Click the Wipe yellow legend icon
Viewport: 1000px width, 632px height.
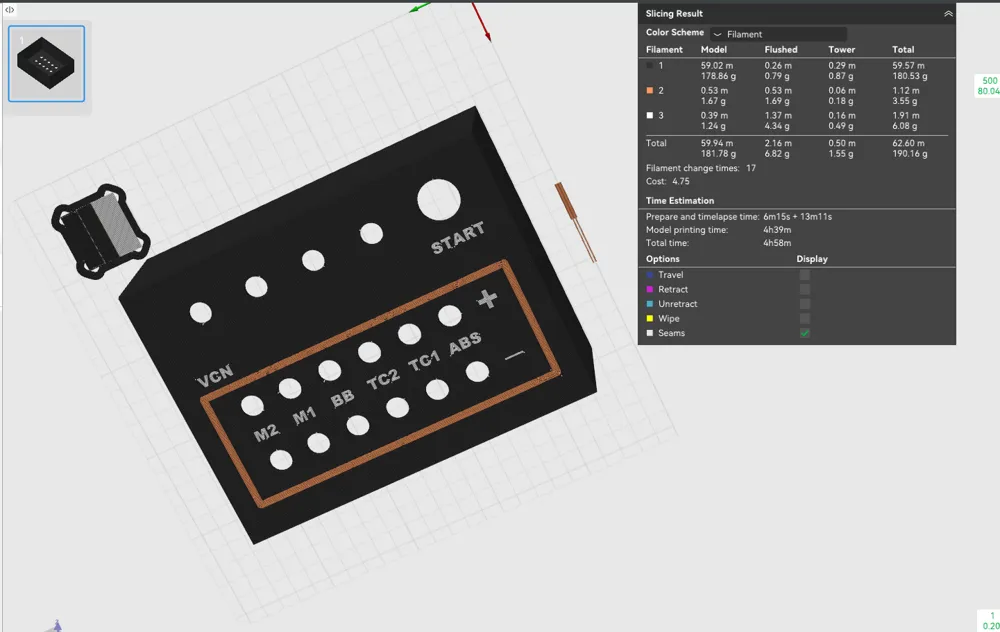[650, 319]
